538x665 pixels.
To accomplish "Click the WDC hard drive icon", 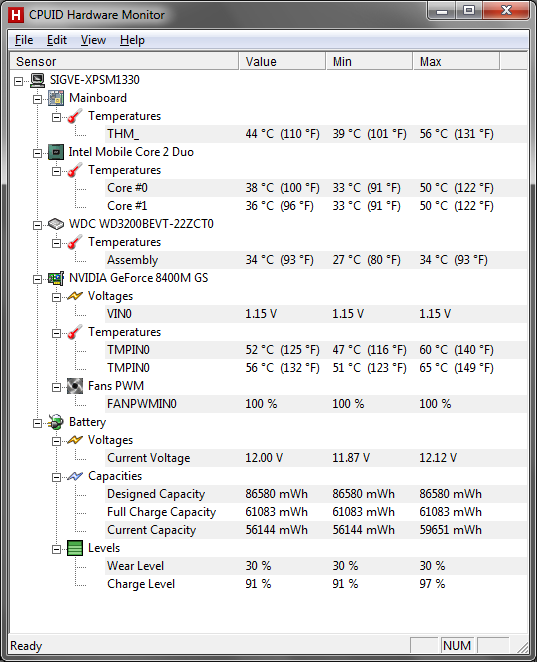I will tap(56, 224).
